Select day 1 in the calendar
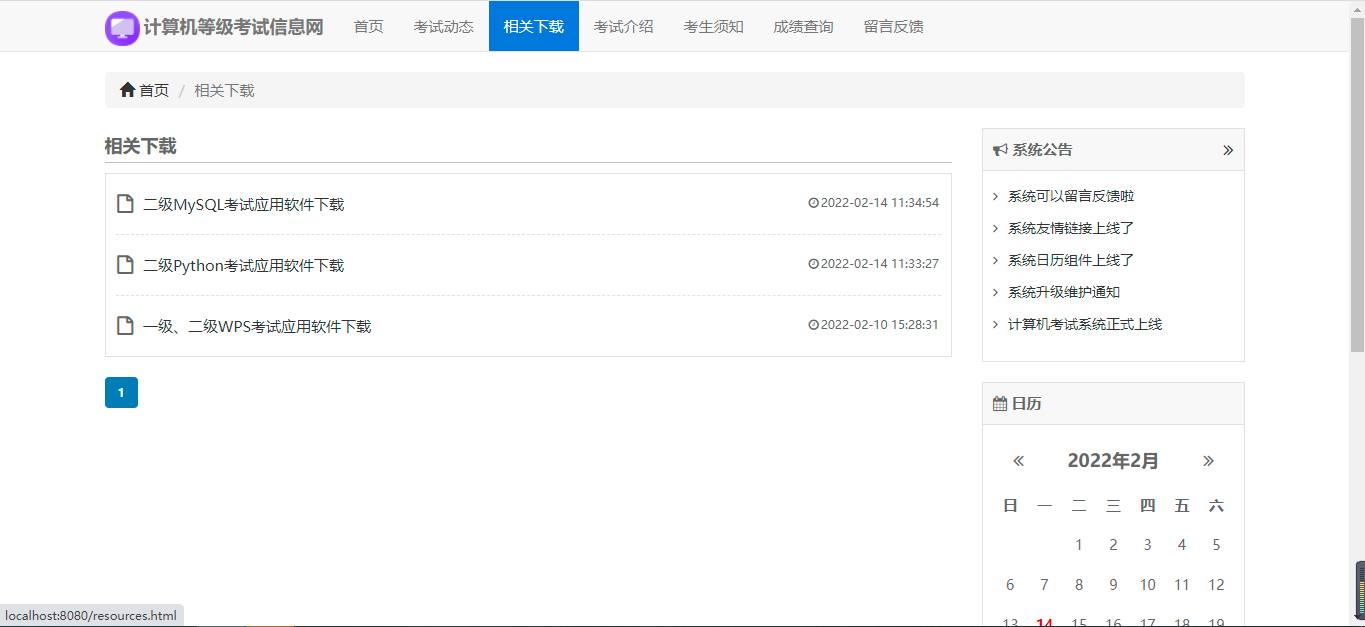Viewport: 1365px width, 627px height. [1079, 545]
